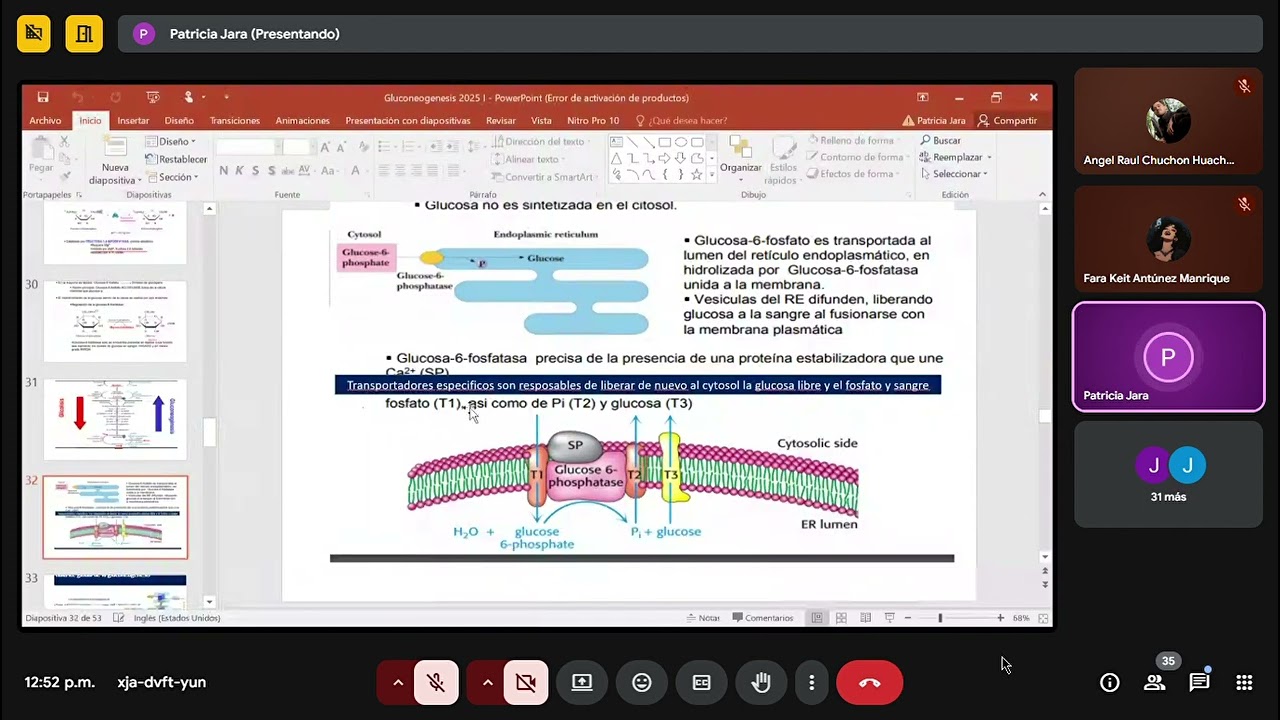Select Angel Raul Chuchon participant tile
The image size is (1280, 720).
(x=1168, y=121)
